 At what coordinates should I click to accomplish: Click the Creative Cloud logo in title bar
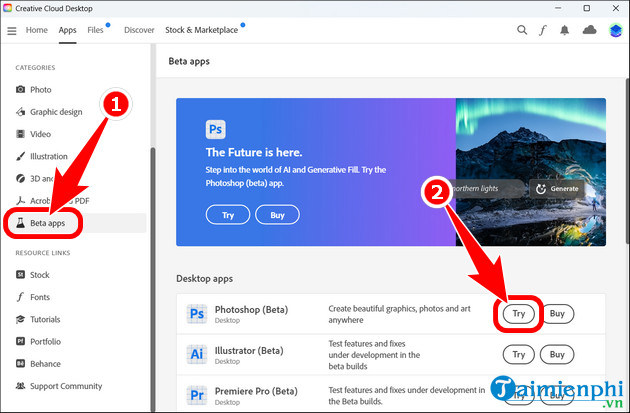[x=8, y=8]
